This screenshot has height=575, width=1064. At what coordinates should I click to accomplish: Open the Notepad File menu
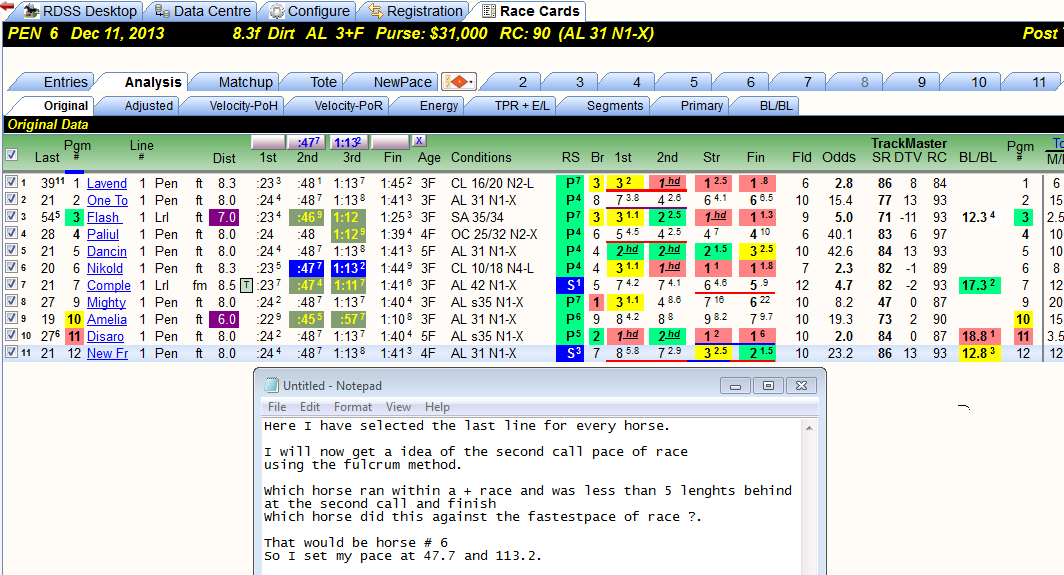[277, 407]
